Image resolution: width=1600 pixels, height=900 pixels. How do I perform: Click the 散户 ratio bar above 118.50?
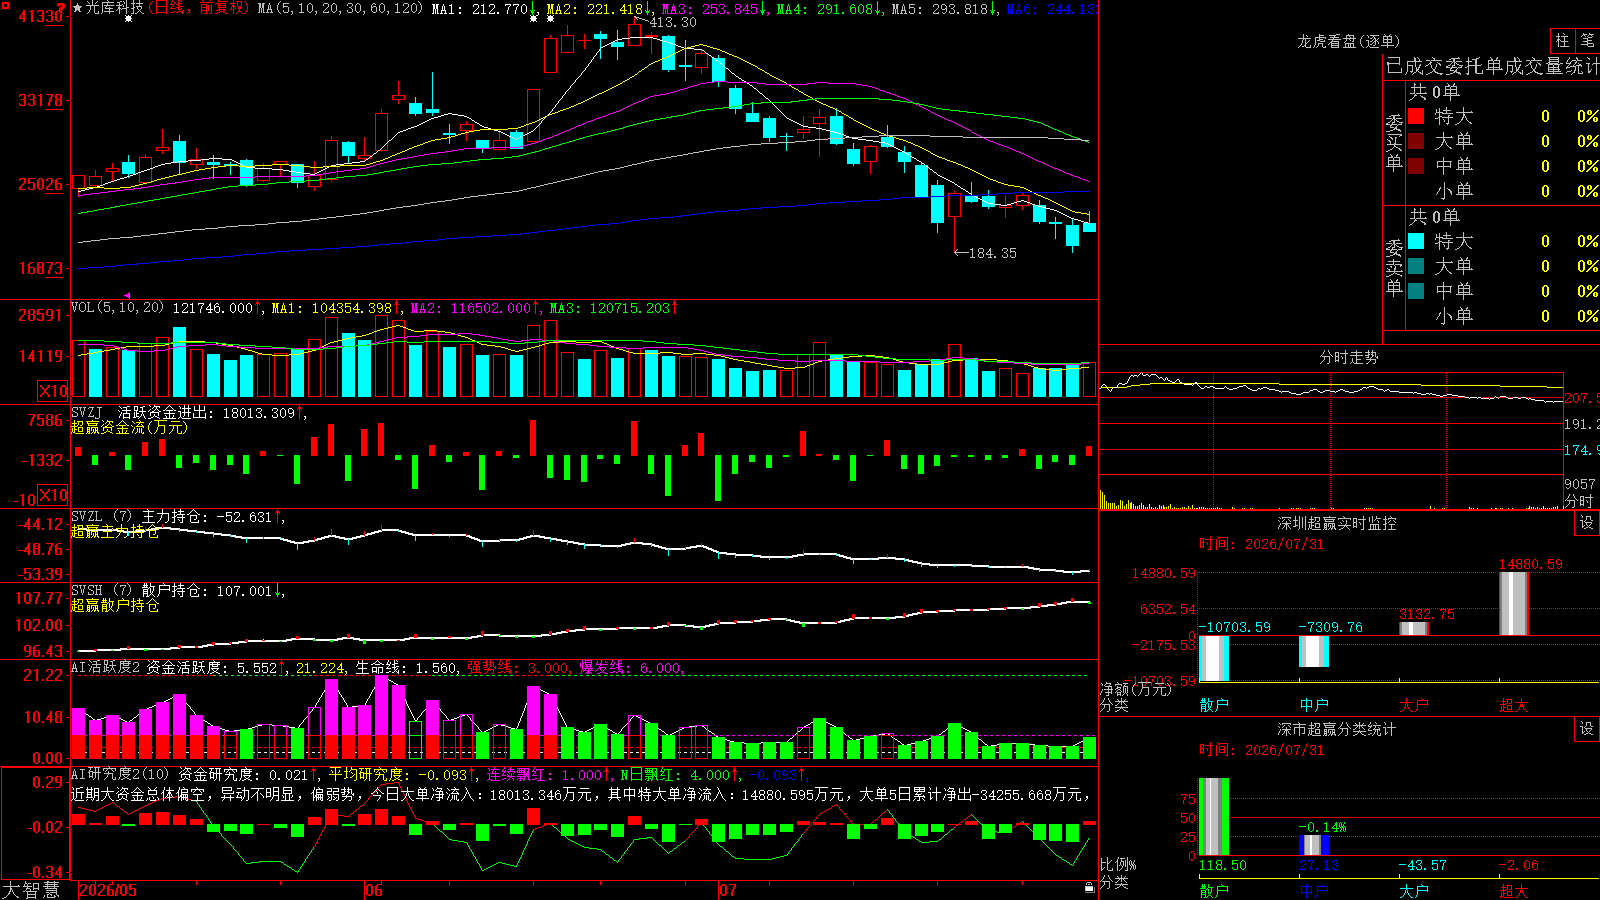1214,817
